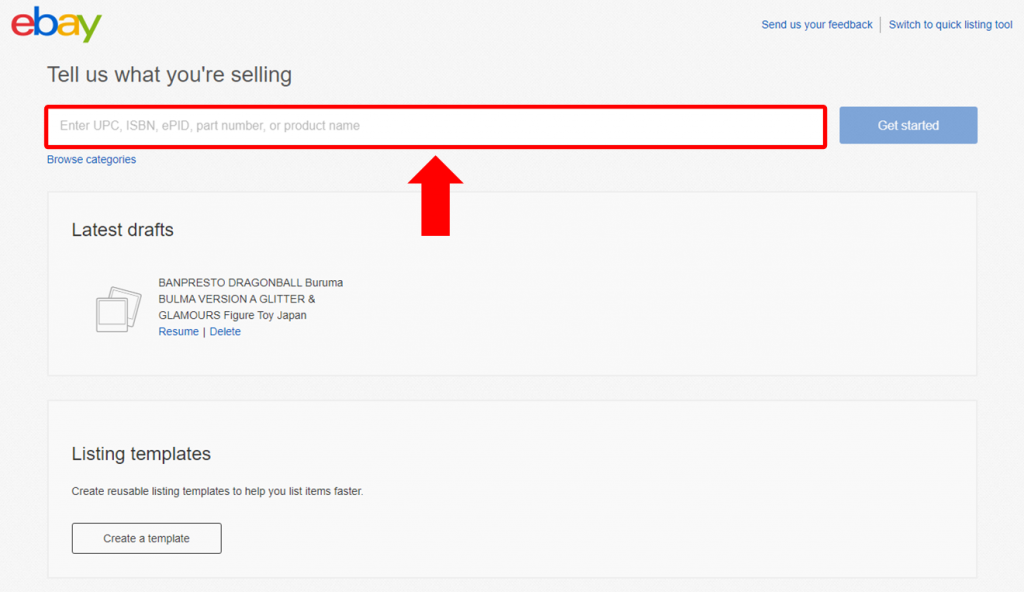Click the draft photo placeholder icon
Screen dimensions: 1024x592
118,309
